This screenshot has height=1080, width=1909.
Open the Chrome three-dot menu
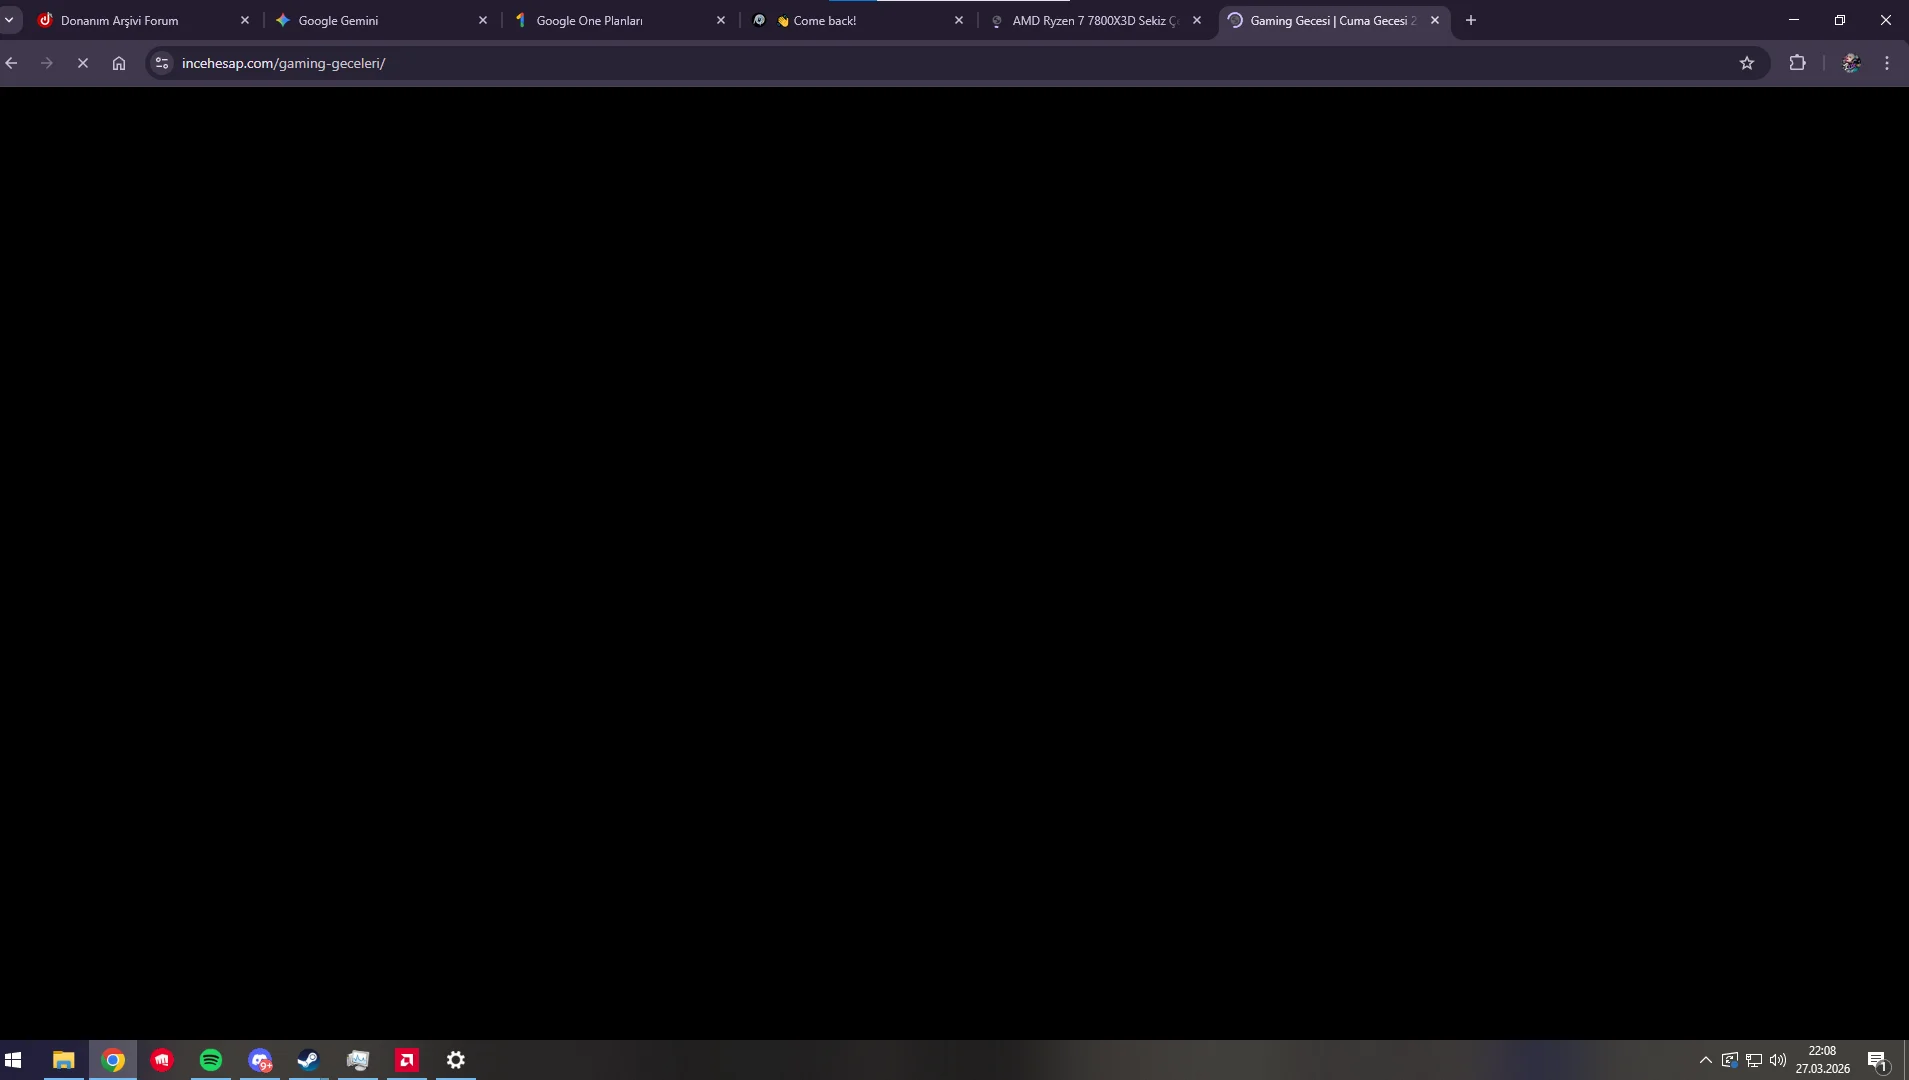coord(1887,63)
